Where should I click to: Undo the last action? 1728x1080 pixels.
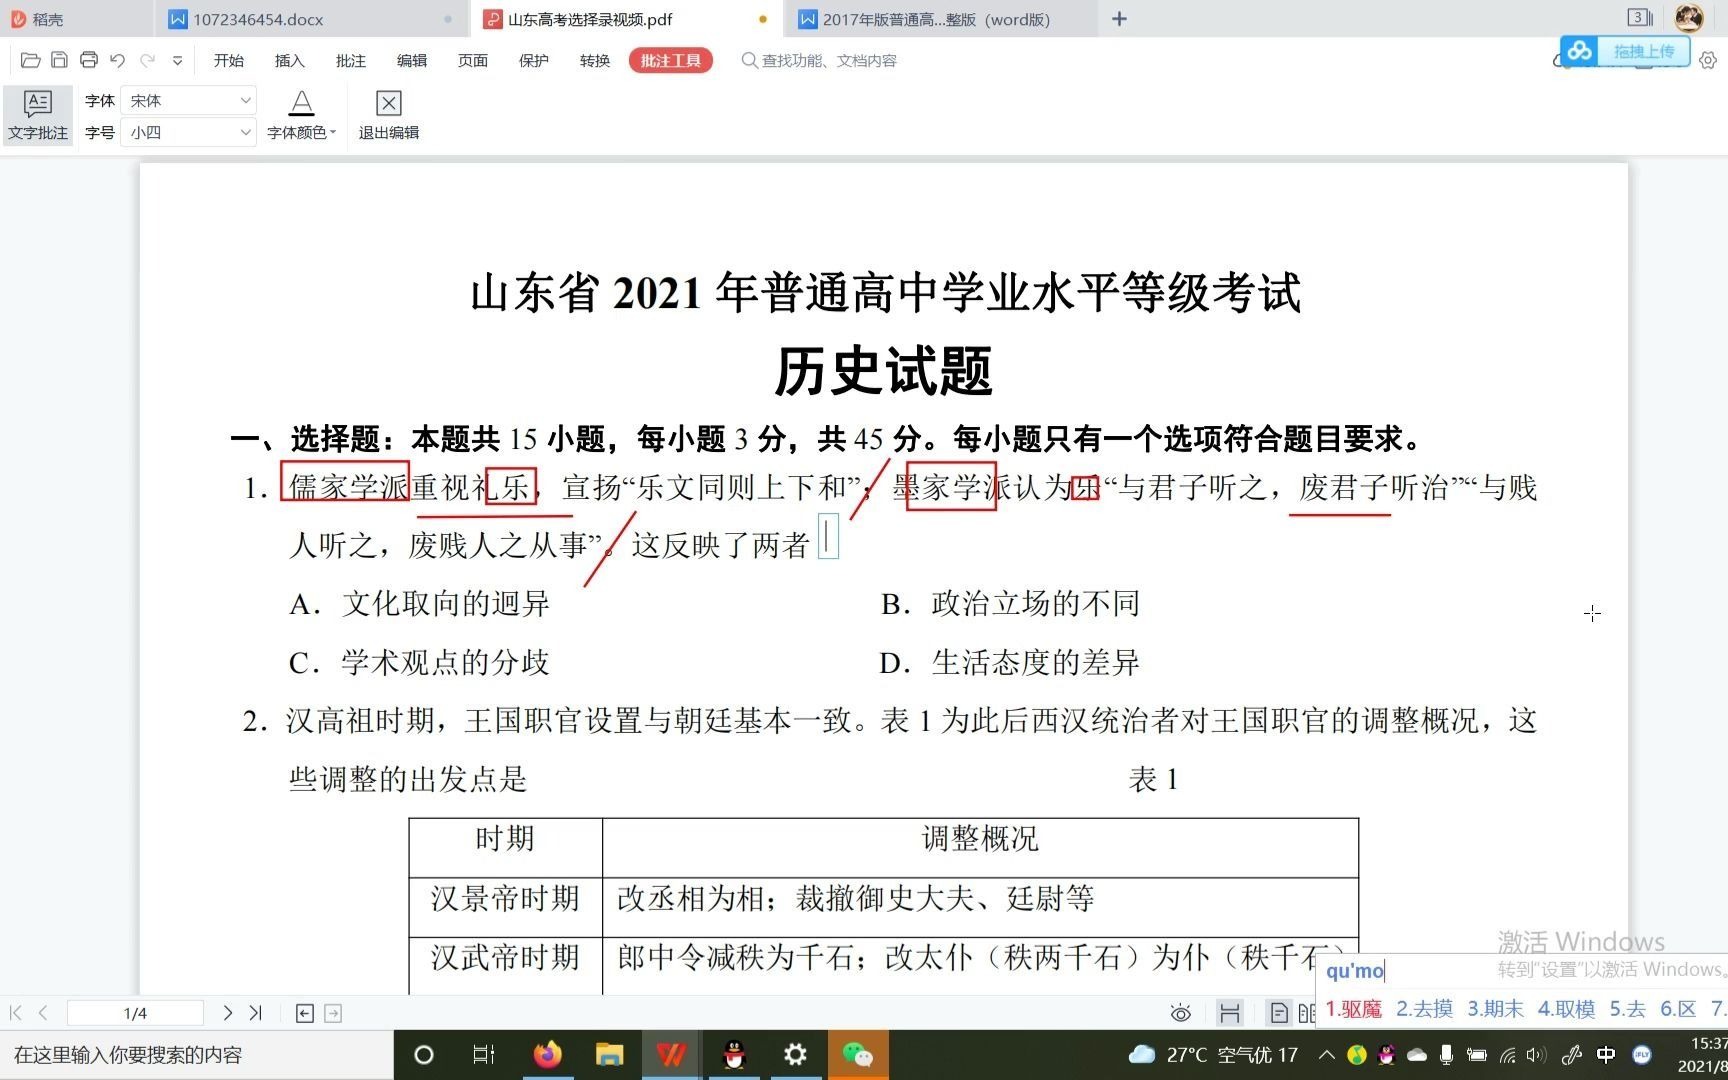click(x=117, y=60)
